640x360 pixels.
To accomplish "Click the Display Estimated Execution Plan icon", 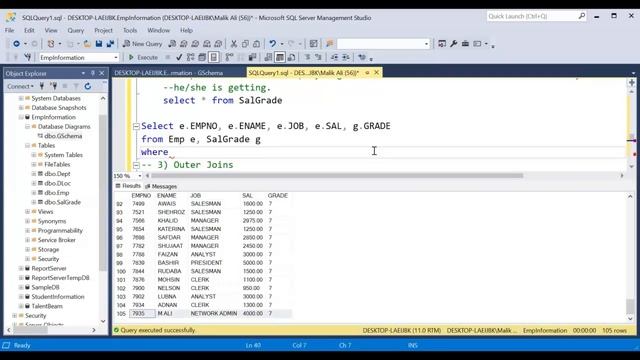I will (191, 58).
